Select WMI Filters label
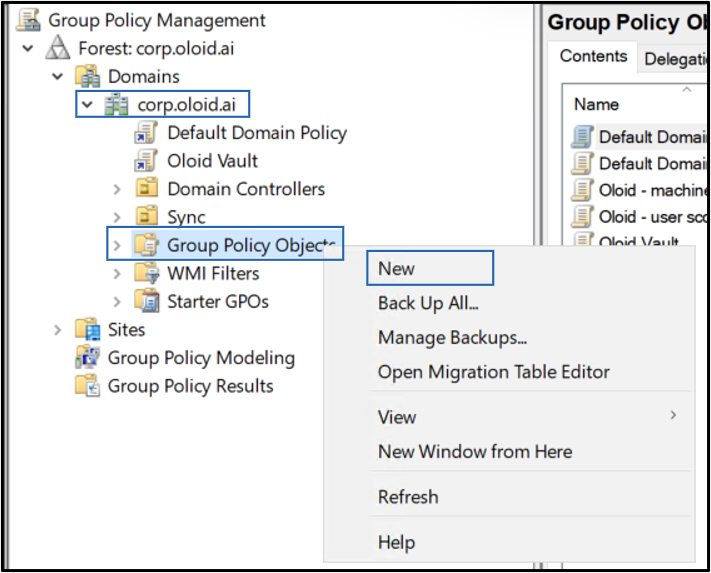The height and width of the screenshot is (573, 711). pos(213,273)
